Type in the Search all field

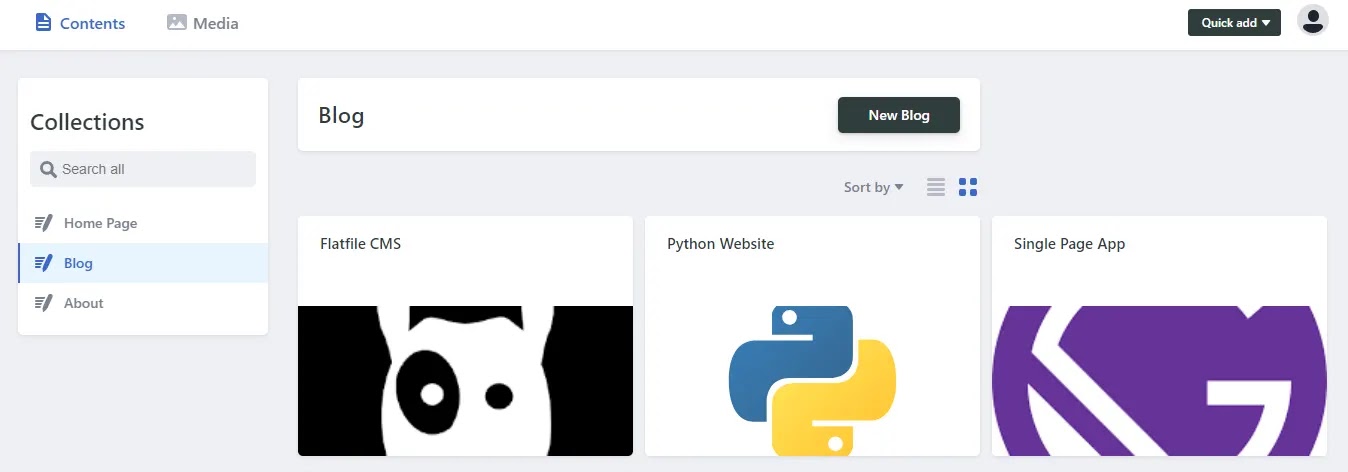tap(150, 170)
